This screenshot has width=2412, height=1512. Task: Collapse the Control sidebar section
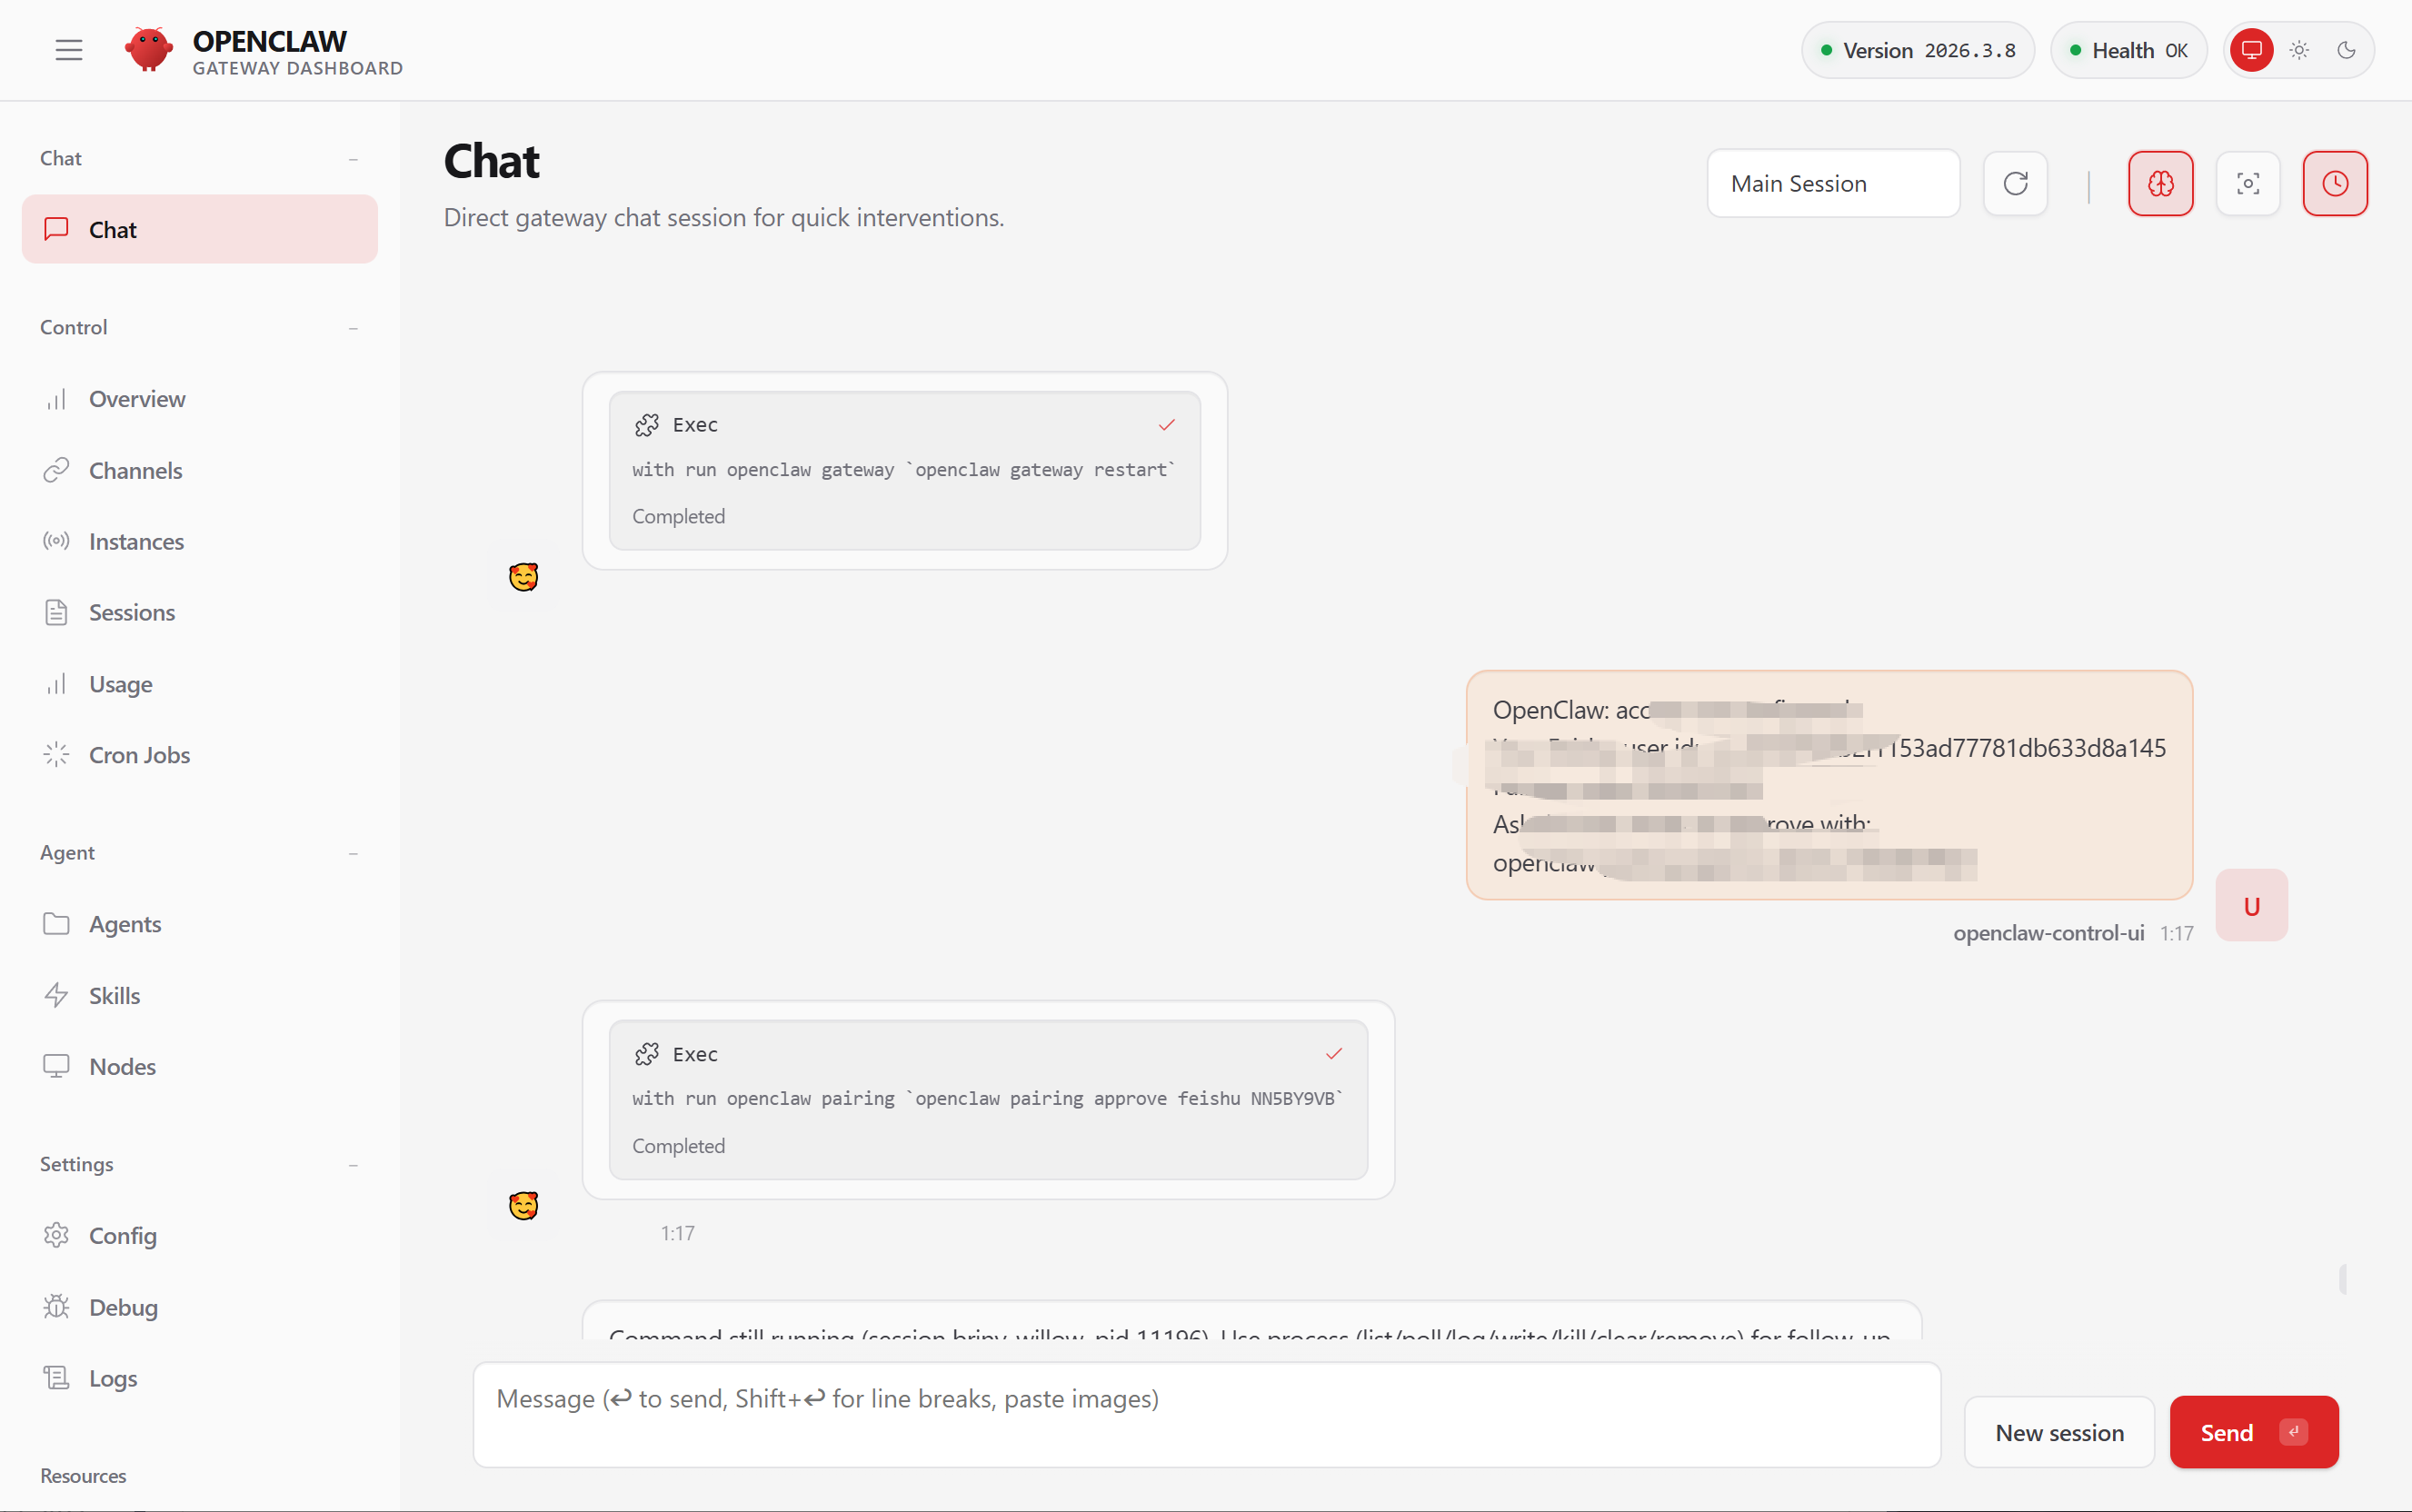[x=353, y=328]
